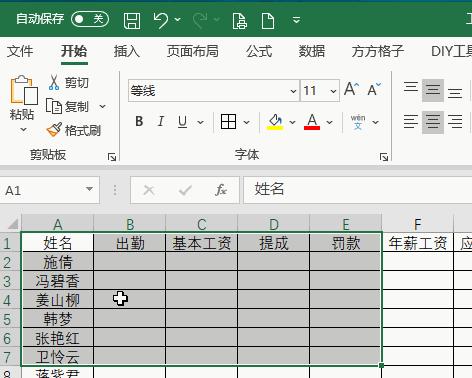The height and width of the screenshot is (378, 472).
Task: Click the 复制 button
Action: click(68, 107)
